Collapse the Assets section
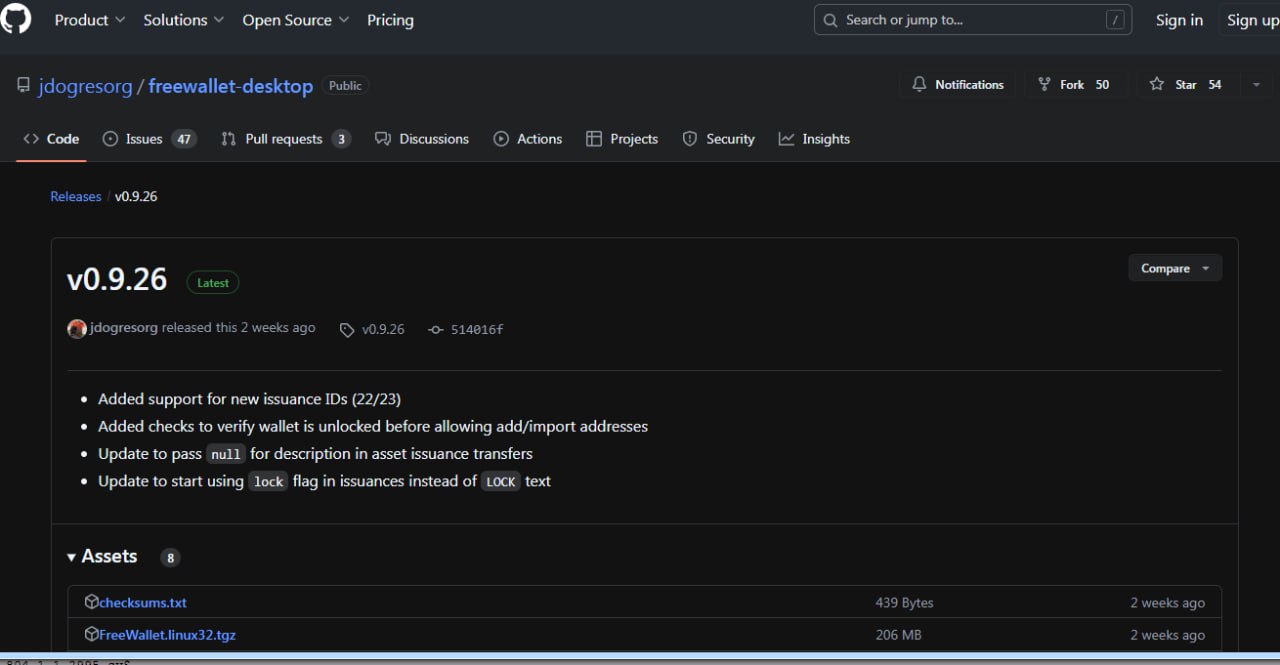The width and height of the screenshot is (1280, 665). 102,557
